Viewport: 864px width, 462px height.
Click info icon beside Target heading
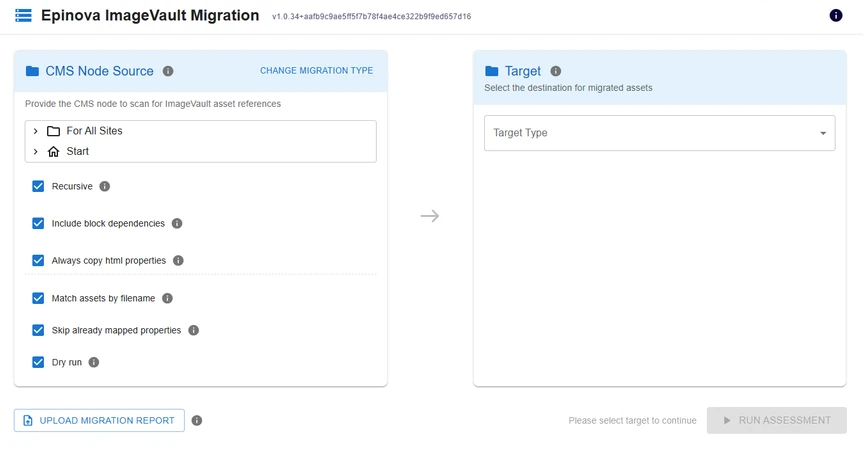click(555, 71)
